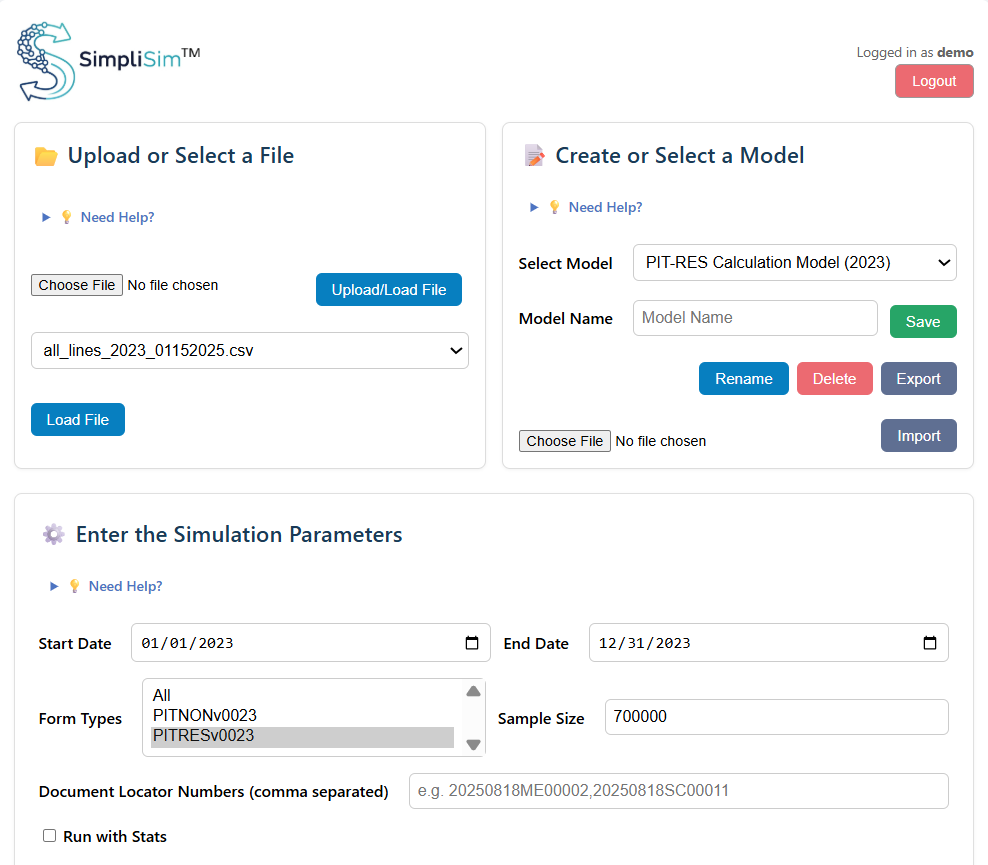
Task: Open the all_lines_2023 file dropdown
Action: 250,351
